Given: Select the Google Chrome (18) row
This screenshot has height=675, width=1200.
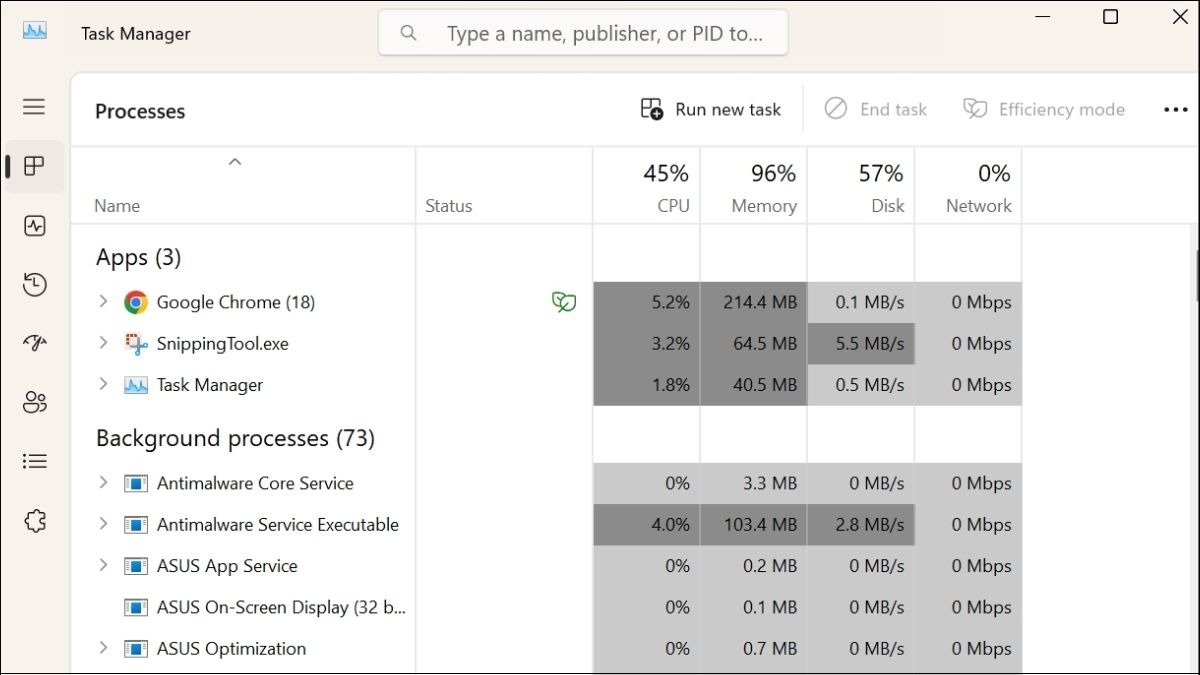Looking at the screenshot, I should click(x=547, y=302).
